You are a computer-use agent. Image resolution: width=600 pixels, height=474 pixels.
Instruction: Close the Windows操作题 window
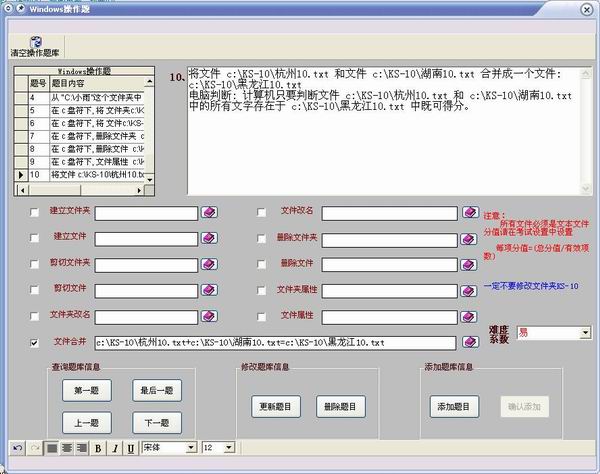coord(587,9)
